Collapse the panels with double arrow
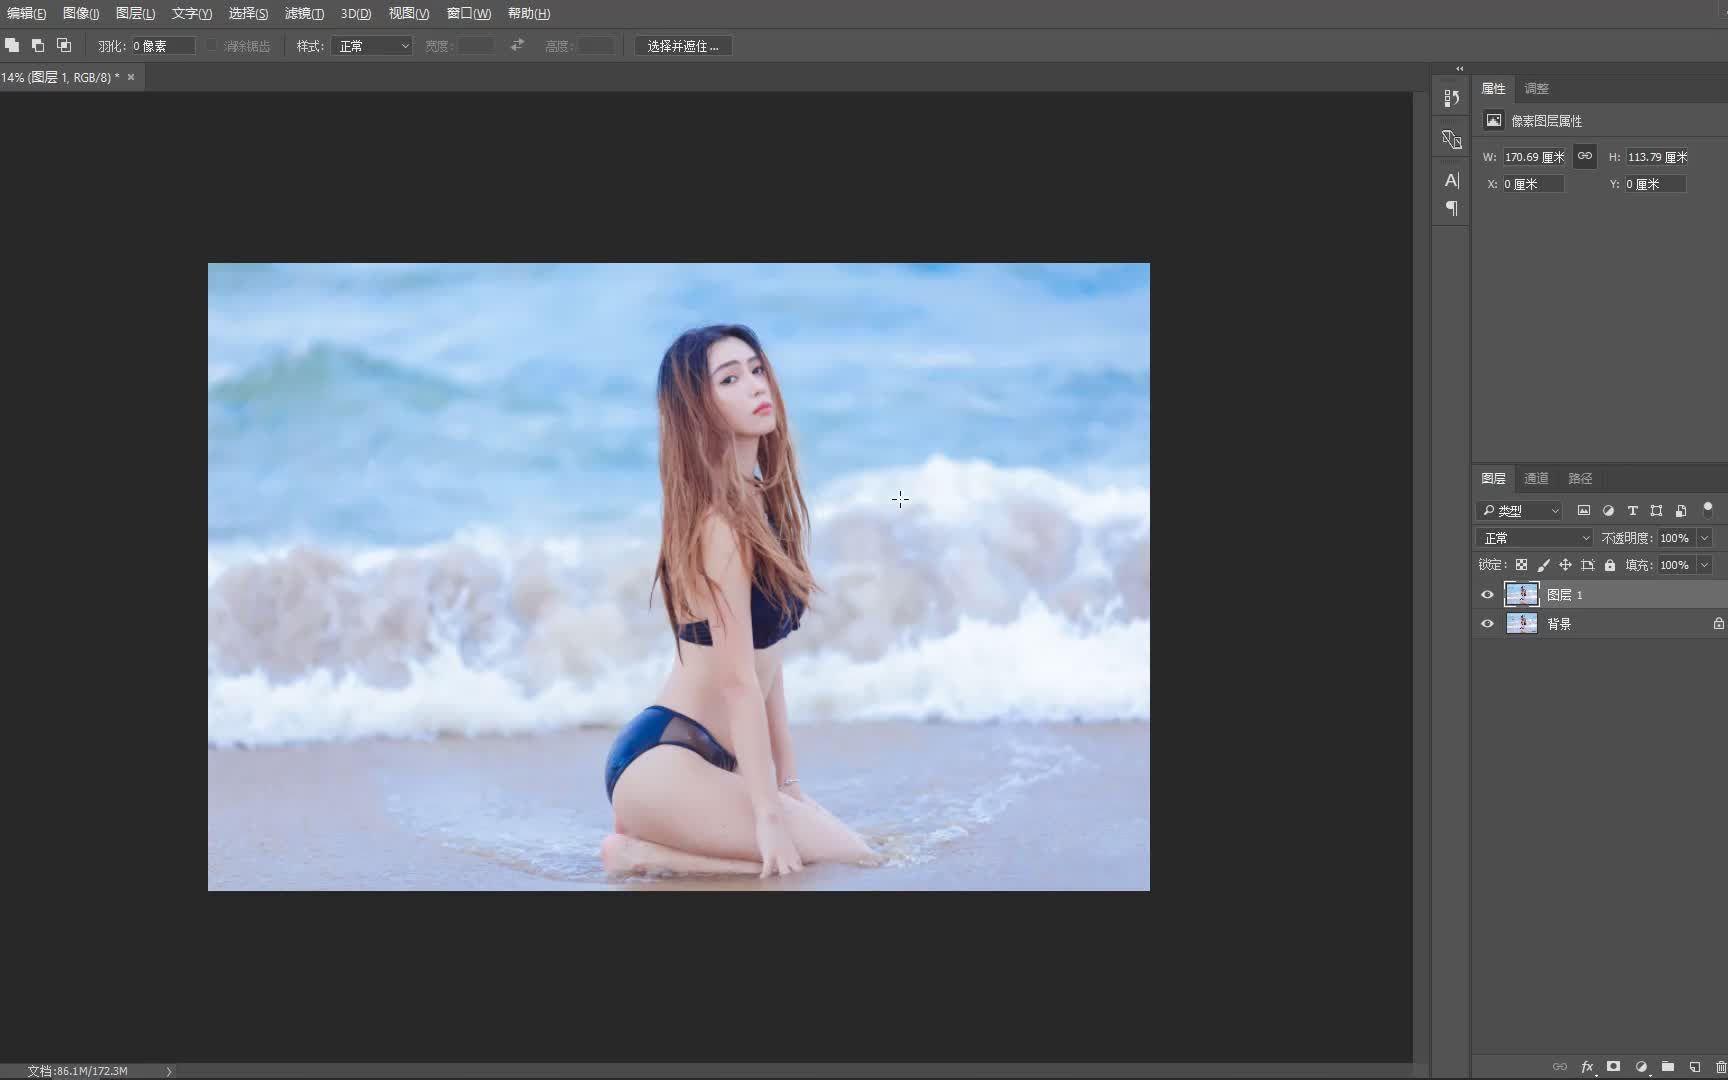 coord(1460,69)
